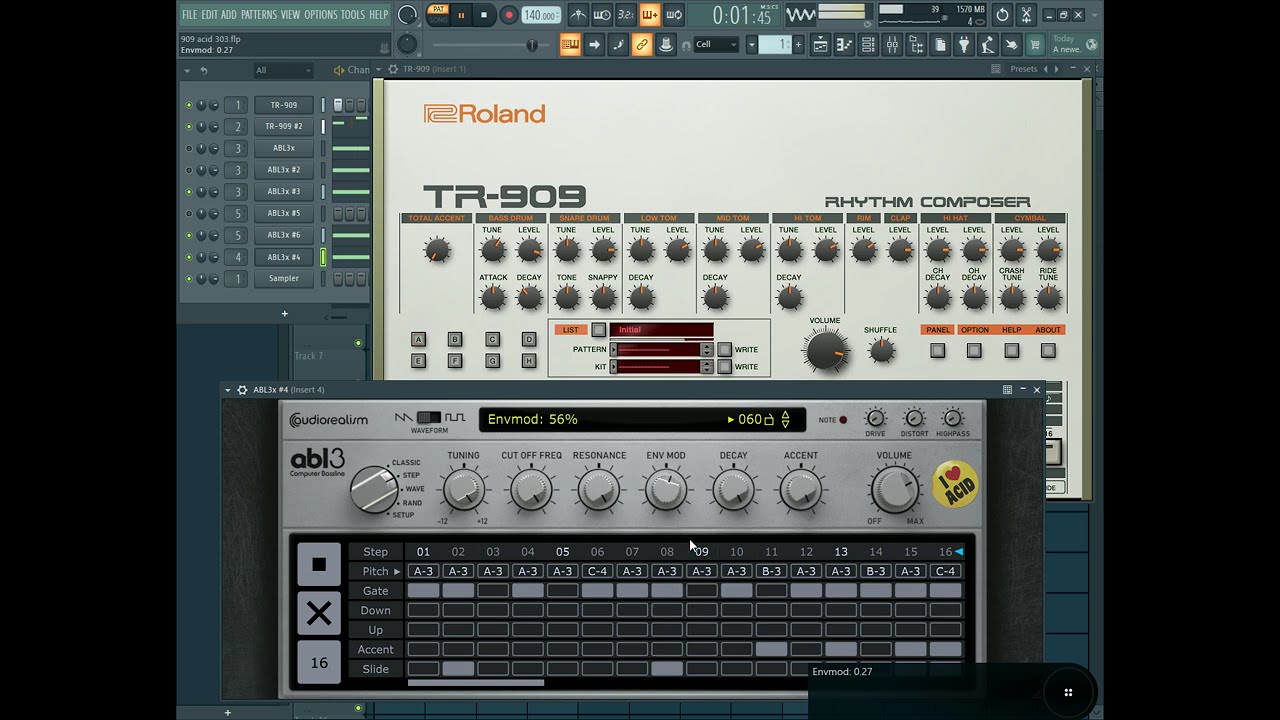Viewport: 1280px width, 720px height.
Task: Open the mixer window icon
Action: click(x=892, y=44)
